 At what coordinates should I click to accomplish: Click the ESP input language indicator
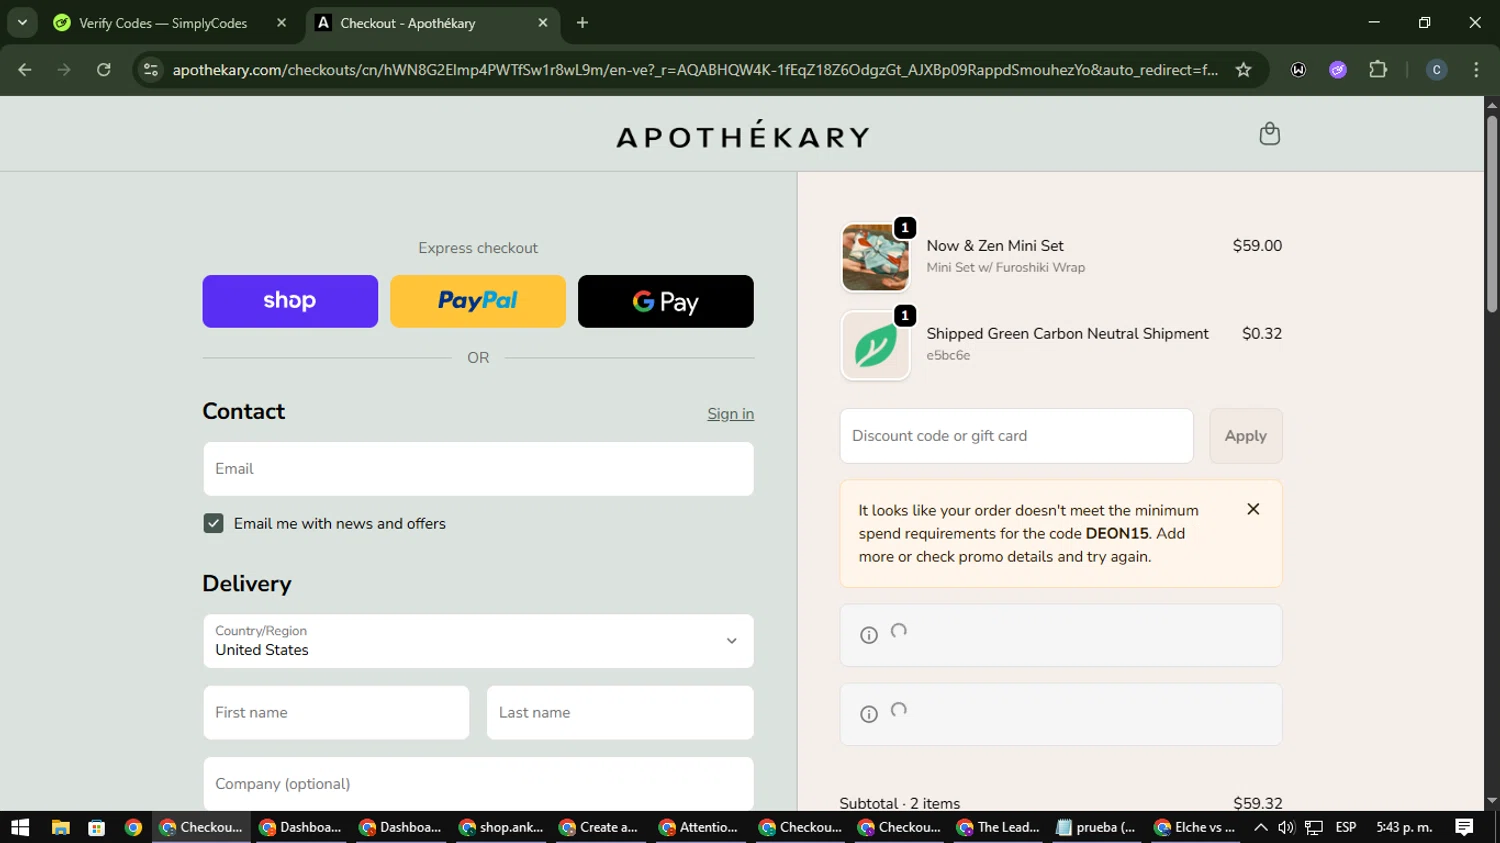click(x=1346, y=827)
